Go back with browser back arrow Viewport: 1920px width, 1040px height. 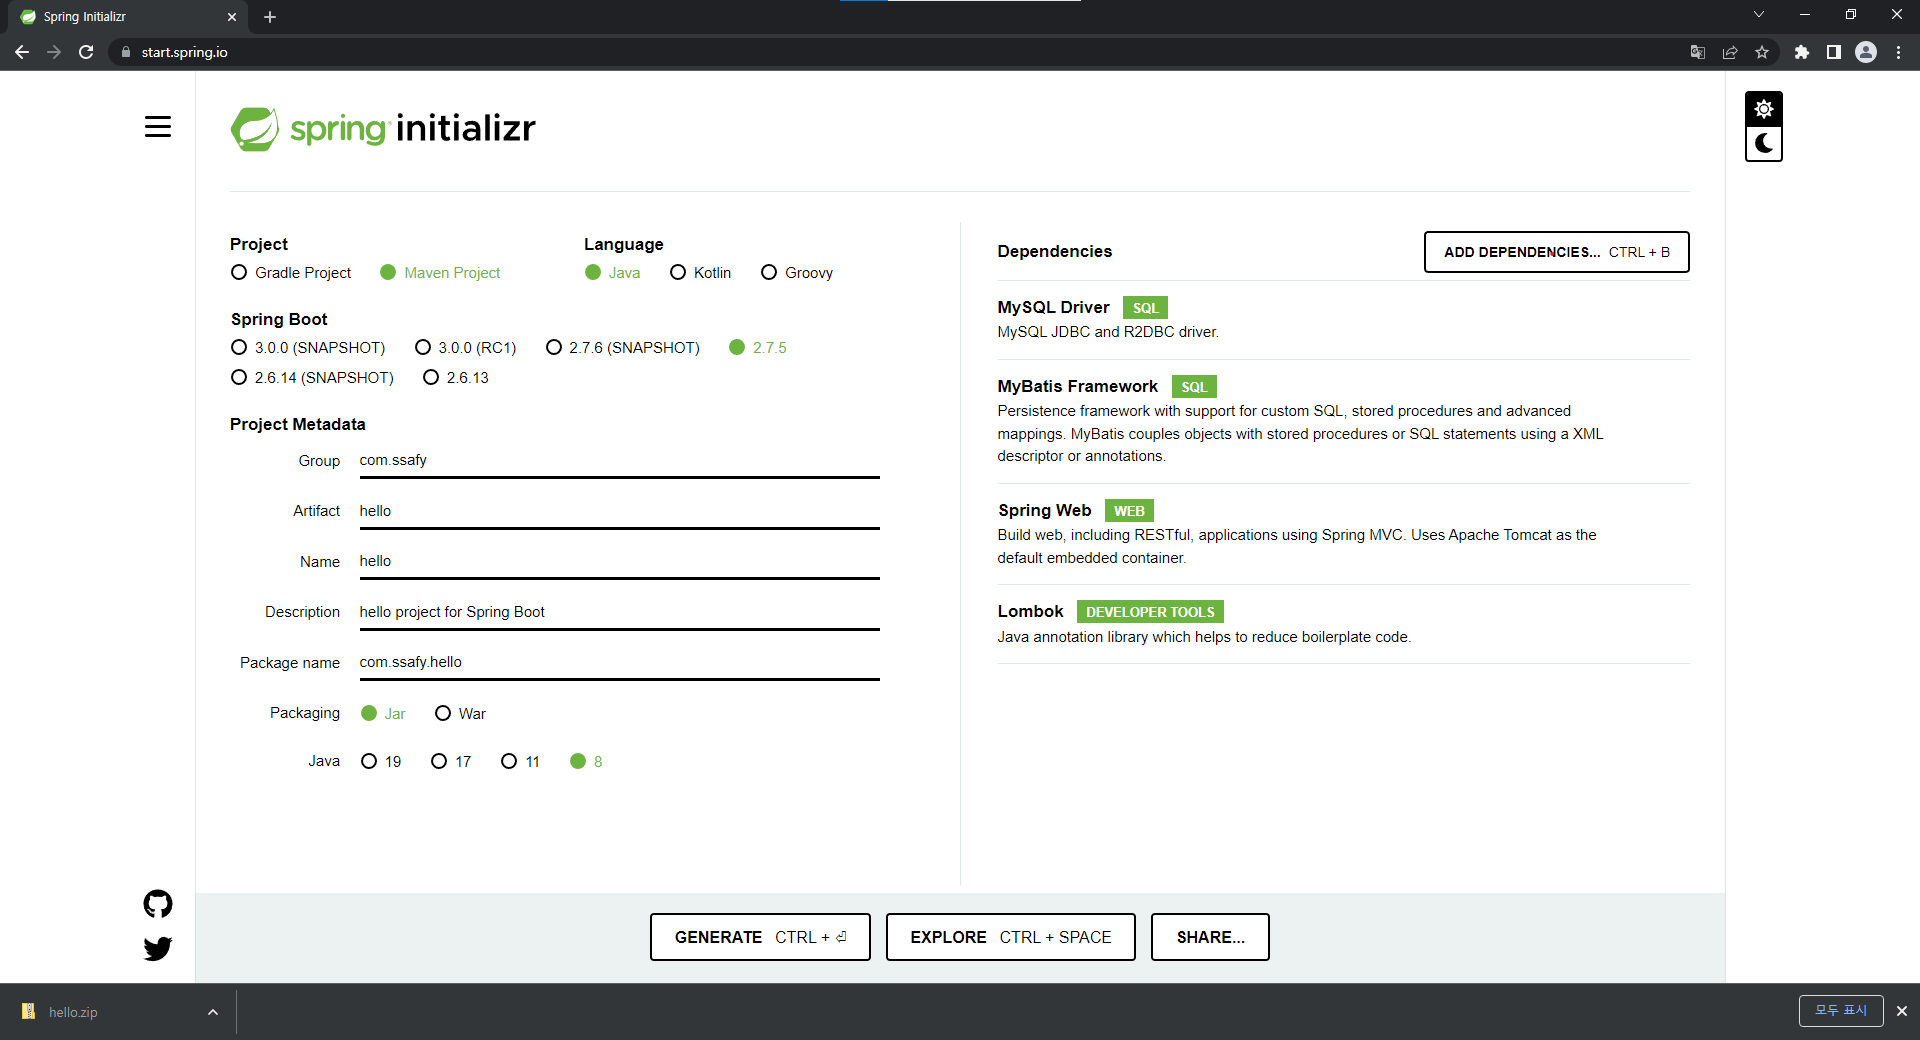22,52
